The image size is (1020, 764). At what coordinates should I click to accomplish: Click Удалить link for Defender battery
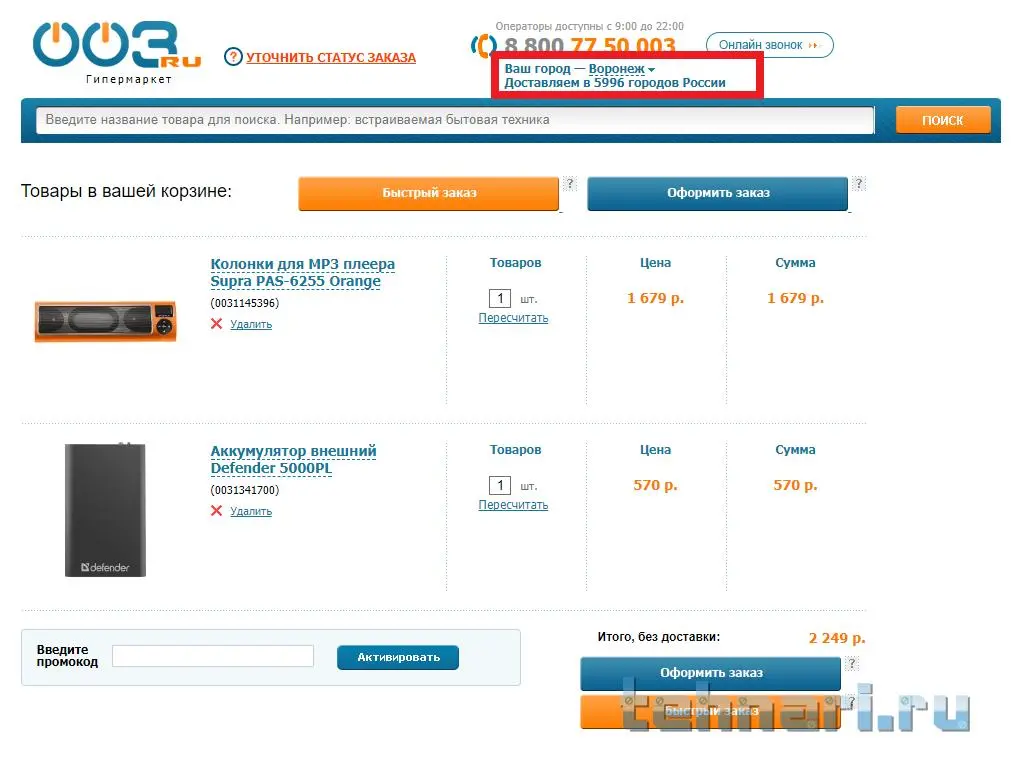pos(251,511)
